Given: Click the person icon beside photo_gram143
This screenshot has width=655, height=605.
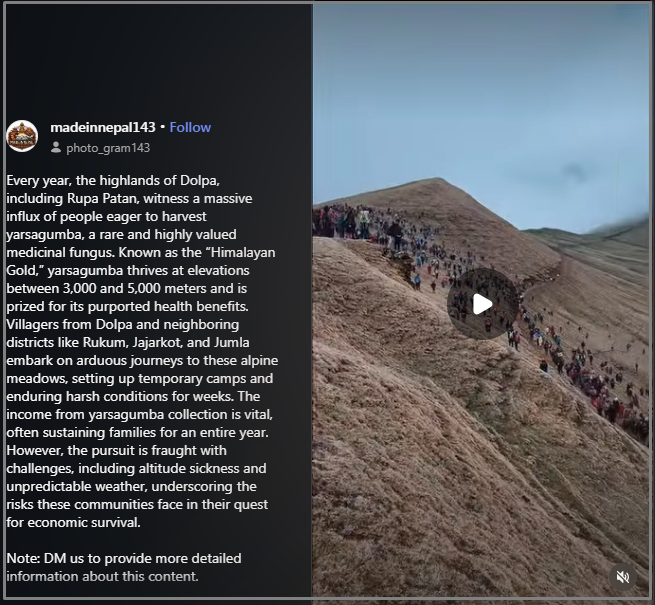Looking at the screenshot, I should pyautogui.click(x=56, y=147).
